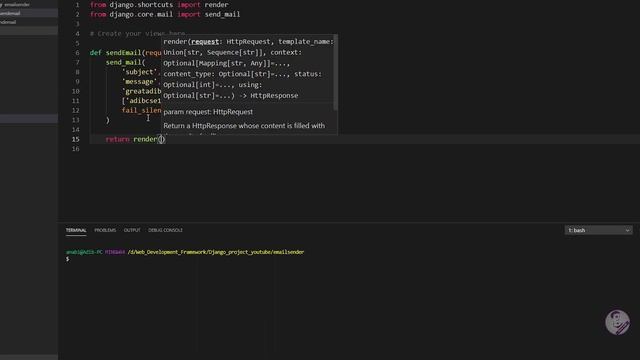This screenshot has width=640, height=360.
Task: Click the 'subject' string argument
Action: [x=139, y=72]
